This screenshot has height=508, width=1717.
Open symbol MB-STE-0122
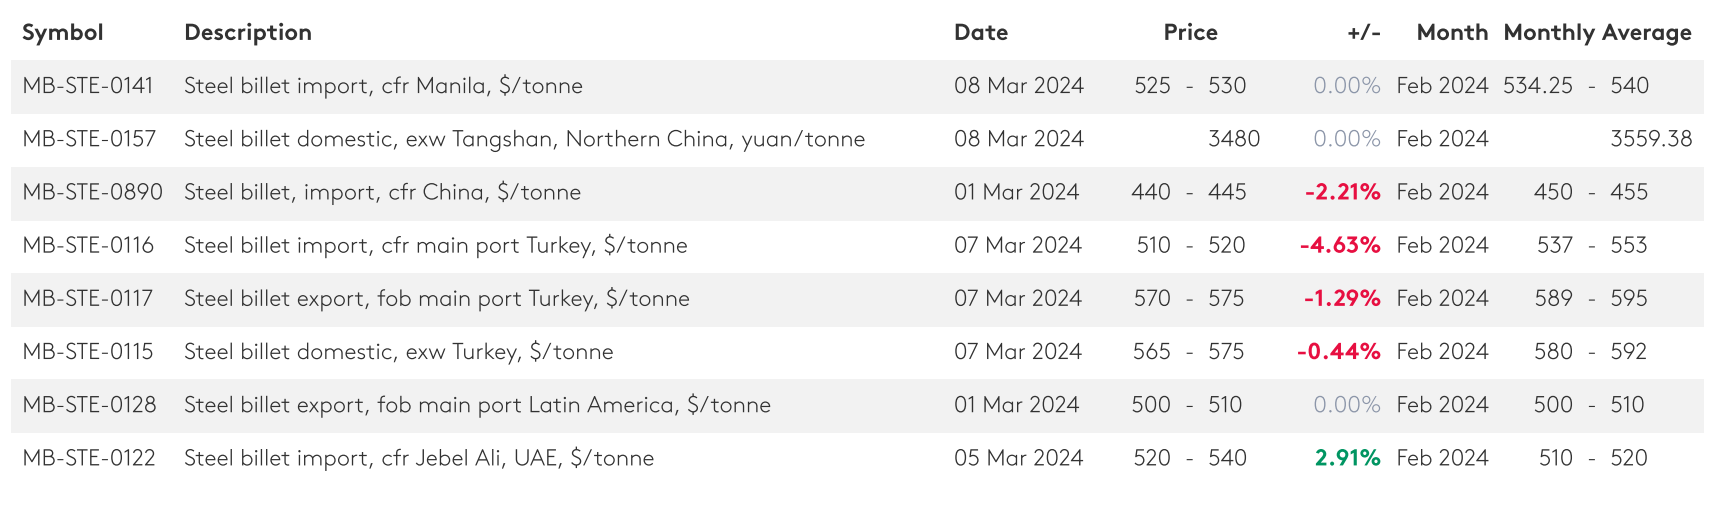(x=89, y=458)
